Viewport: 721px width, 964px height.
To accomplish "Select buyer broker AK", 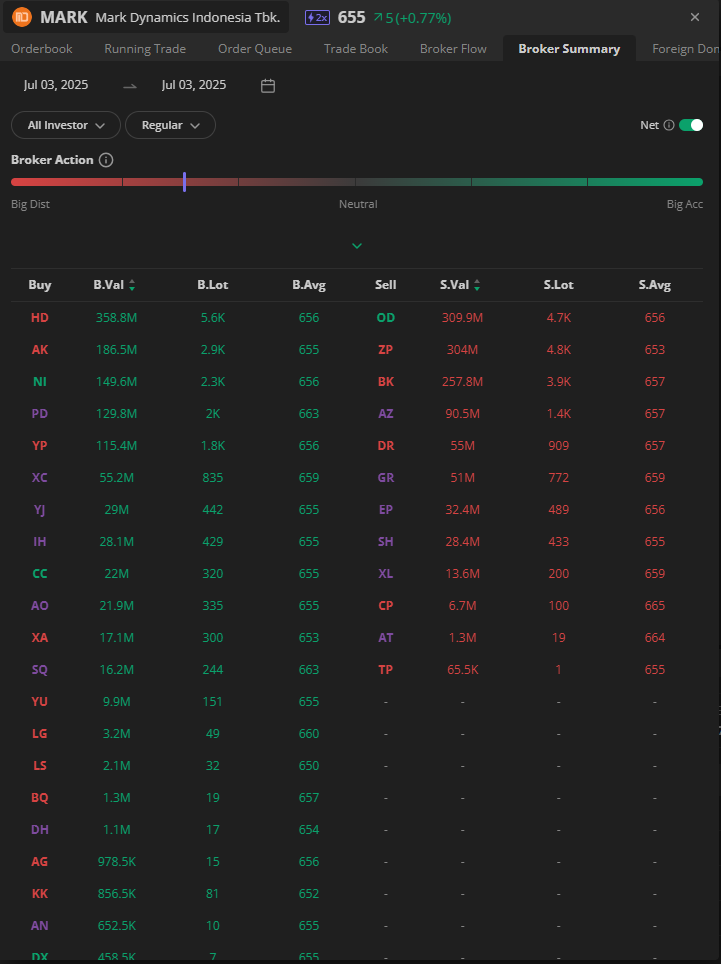I will tap(40, 350).
